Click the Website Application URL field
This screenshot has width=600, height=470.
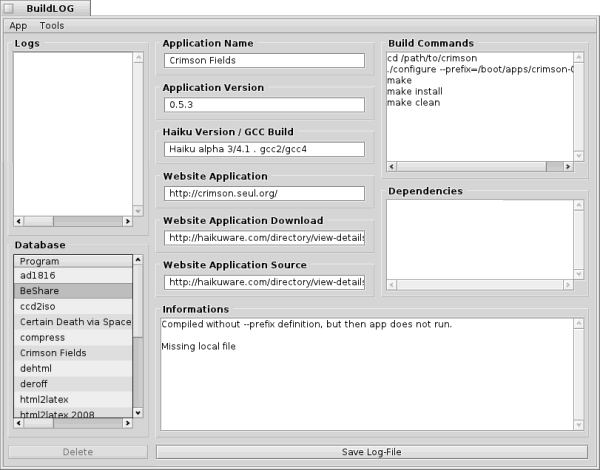pyautogui.click(x=264, y=193)
